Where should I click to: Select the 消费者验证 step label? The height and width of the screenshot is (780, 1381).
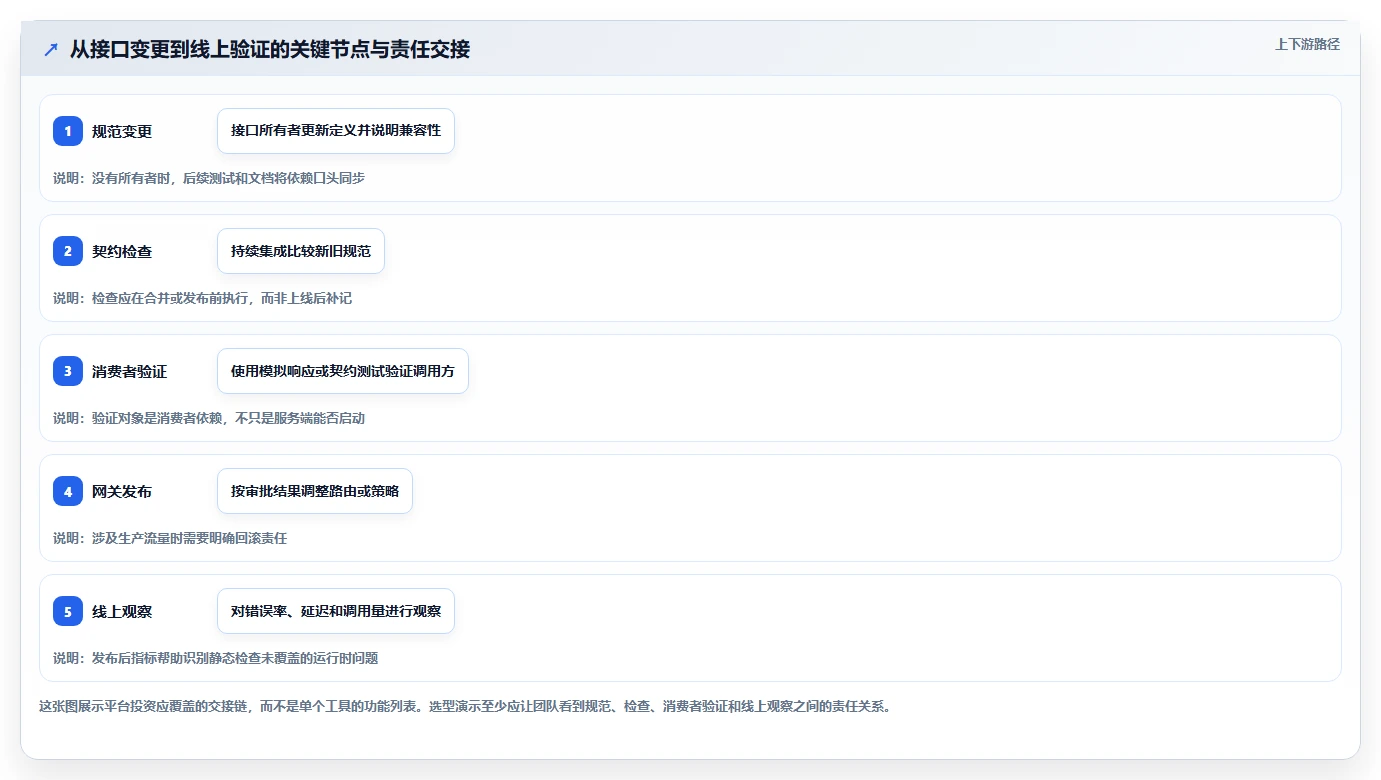[x=130, y=371]
